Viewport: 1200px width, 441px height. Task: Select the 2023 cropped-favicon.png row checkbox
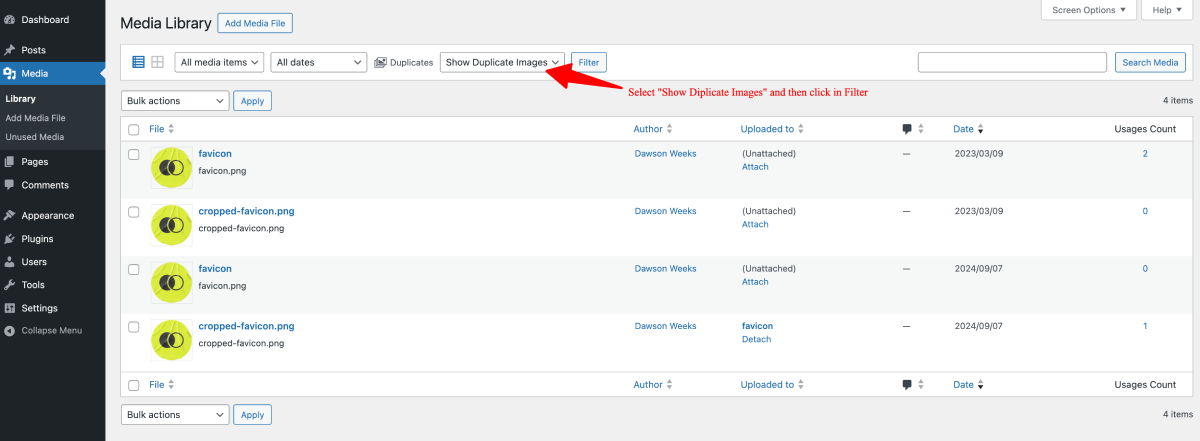click(x=133, y=212)
